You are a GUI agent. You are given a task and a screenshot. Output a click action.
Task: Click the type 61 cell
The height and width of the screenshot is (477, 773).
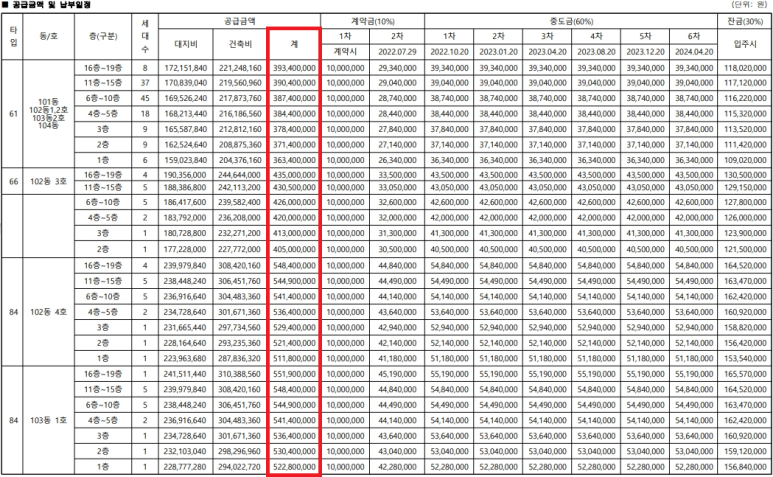[13, 114]
